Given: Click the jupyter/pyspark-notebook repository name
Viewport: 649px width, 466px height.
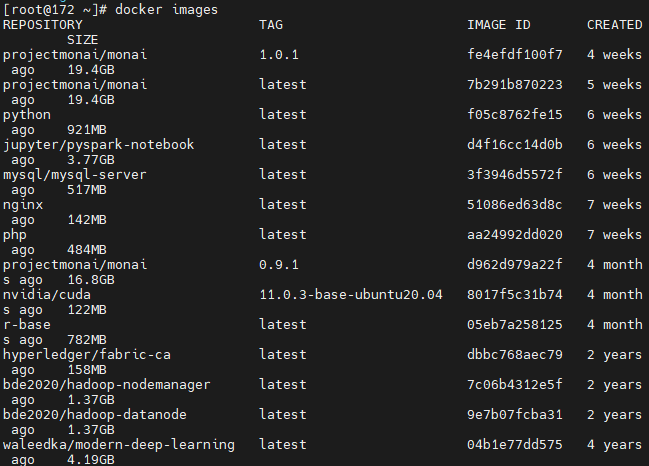Looking at the screenshot, I should click(99, 145).
